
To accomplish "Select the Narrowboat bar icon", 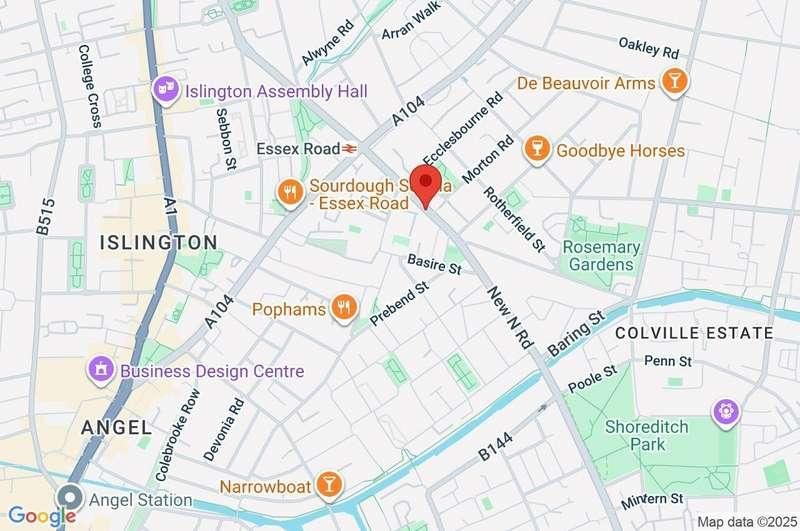I will pos(329,486).
